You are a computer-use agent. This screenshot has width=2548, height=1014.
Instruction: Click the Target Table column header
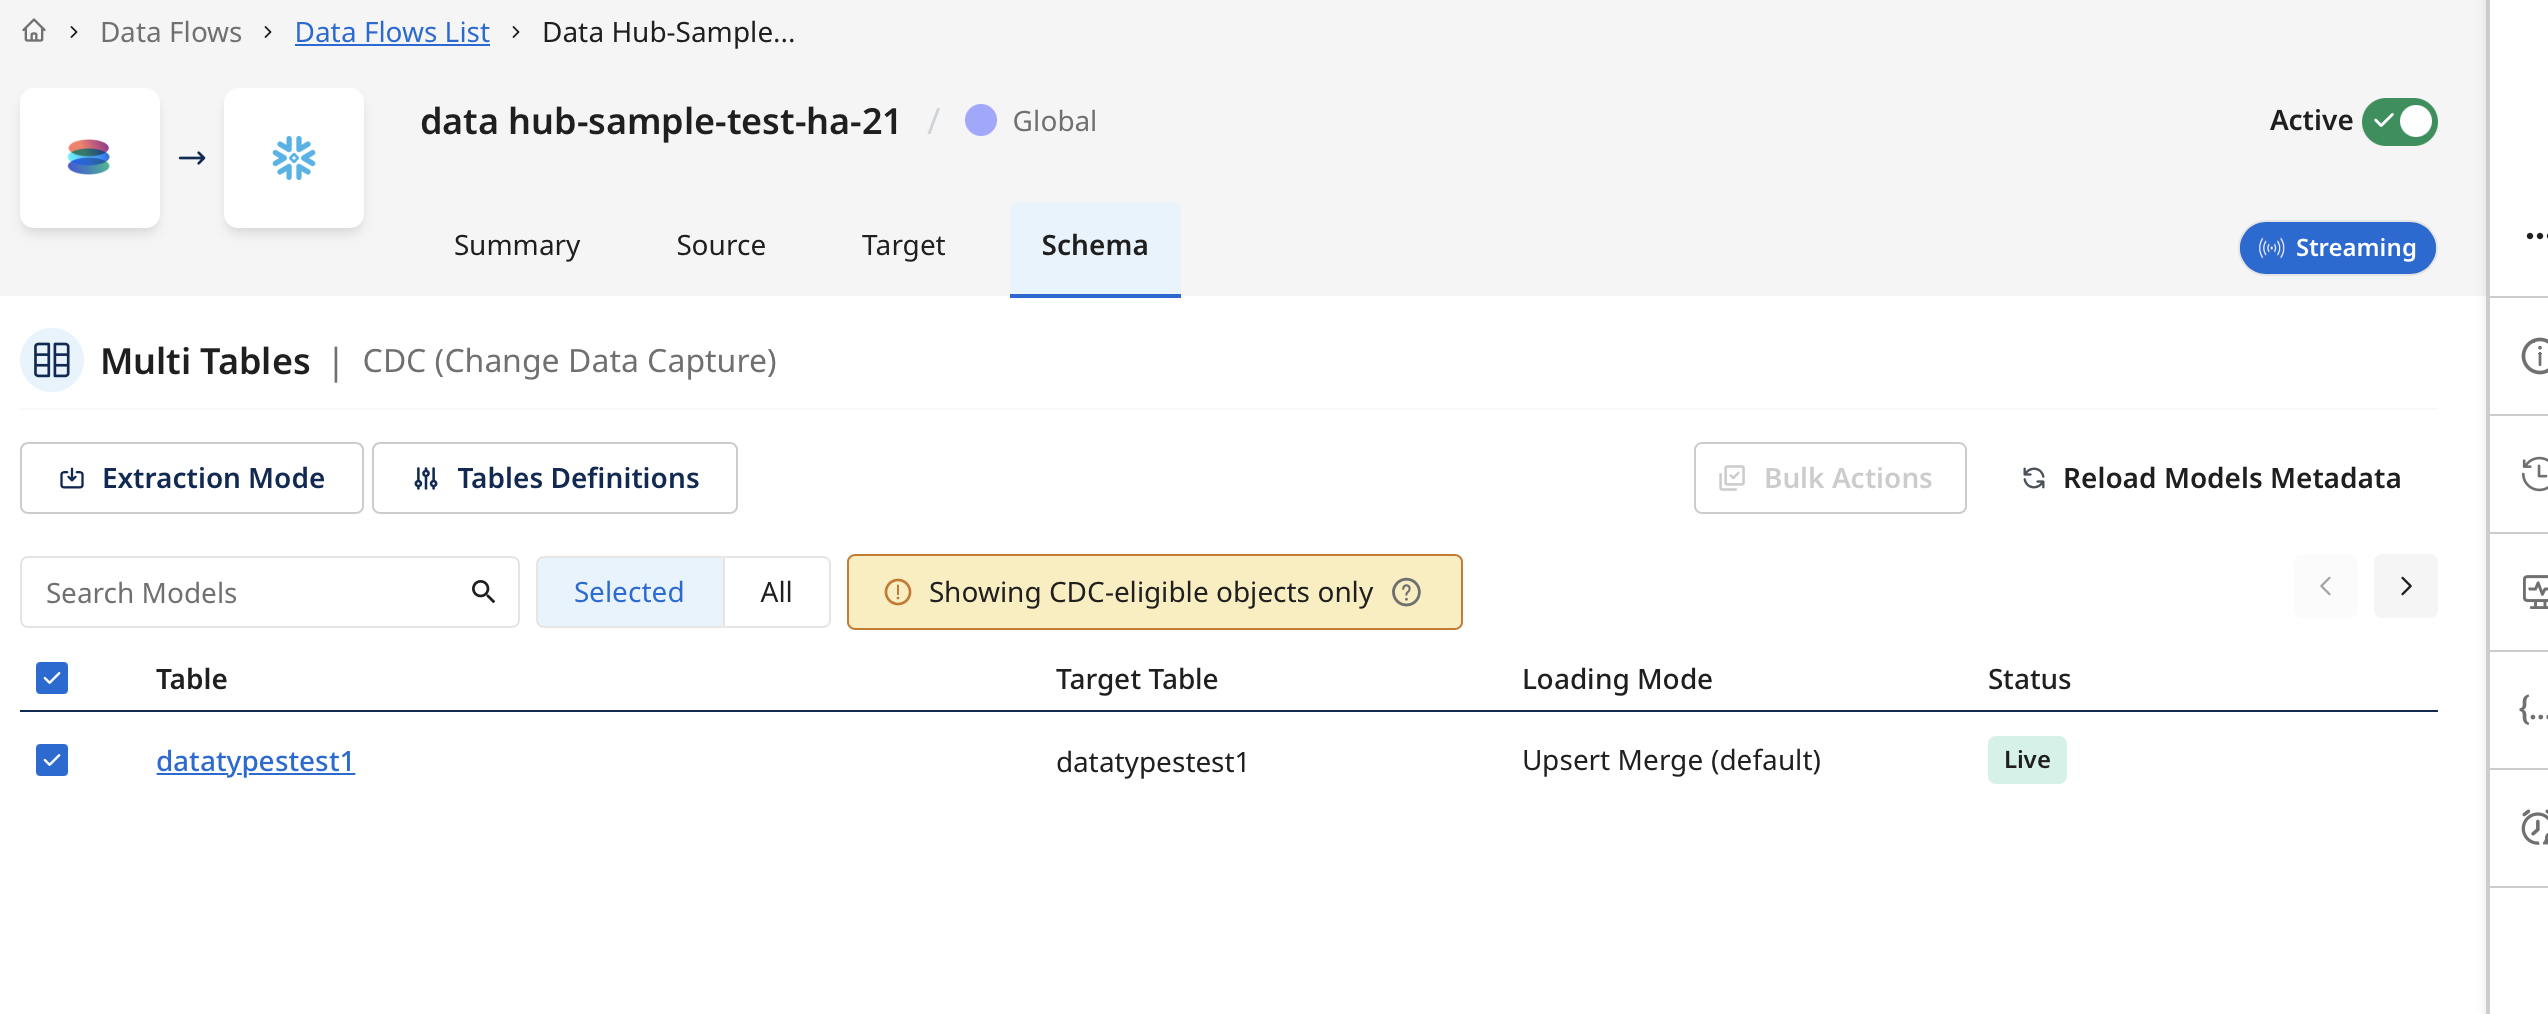coord(1137,679)
